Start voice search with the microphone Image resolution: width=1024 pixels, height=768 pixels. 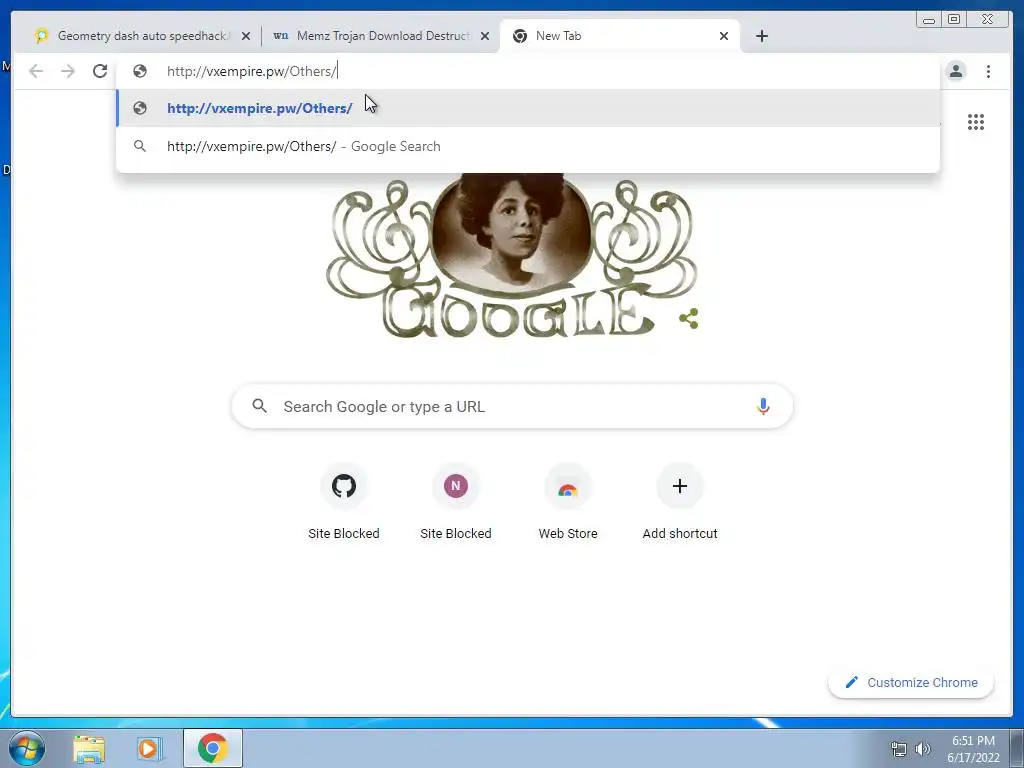pyautogui.click(x=763, y=406)
